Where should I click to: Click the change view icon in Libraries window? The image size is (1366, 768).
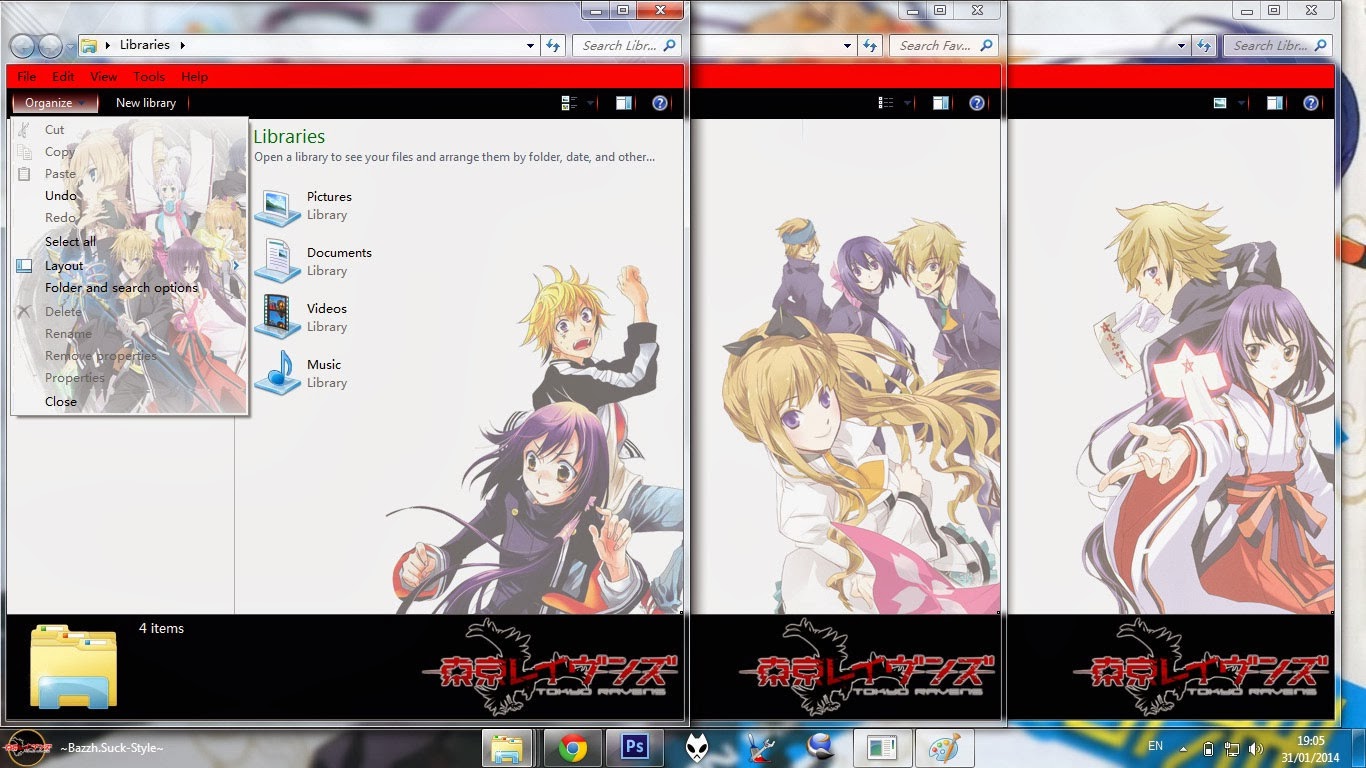click(x=570, y=103)
